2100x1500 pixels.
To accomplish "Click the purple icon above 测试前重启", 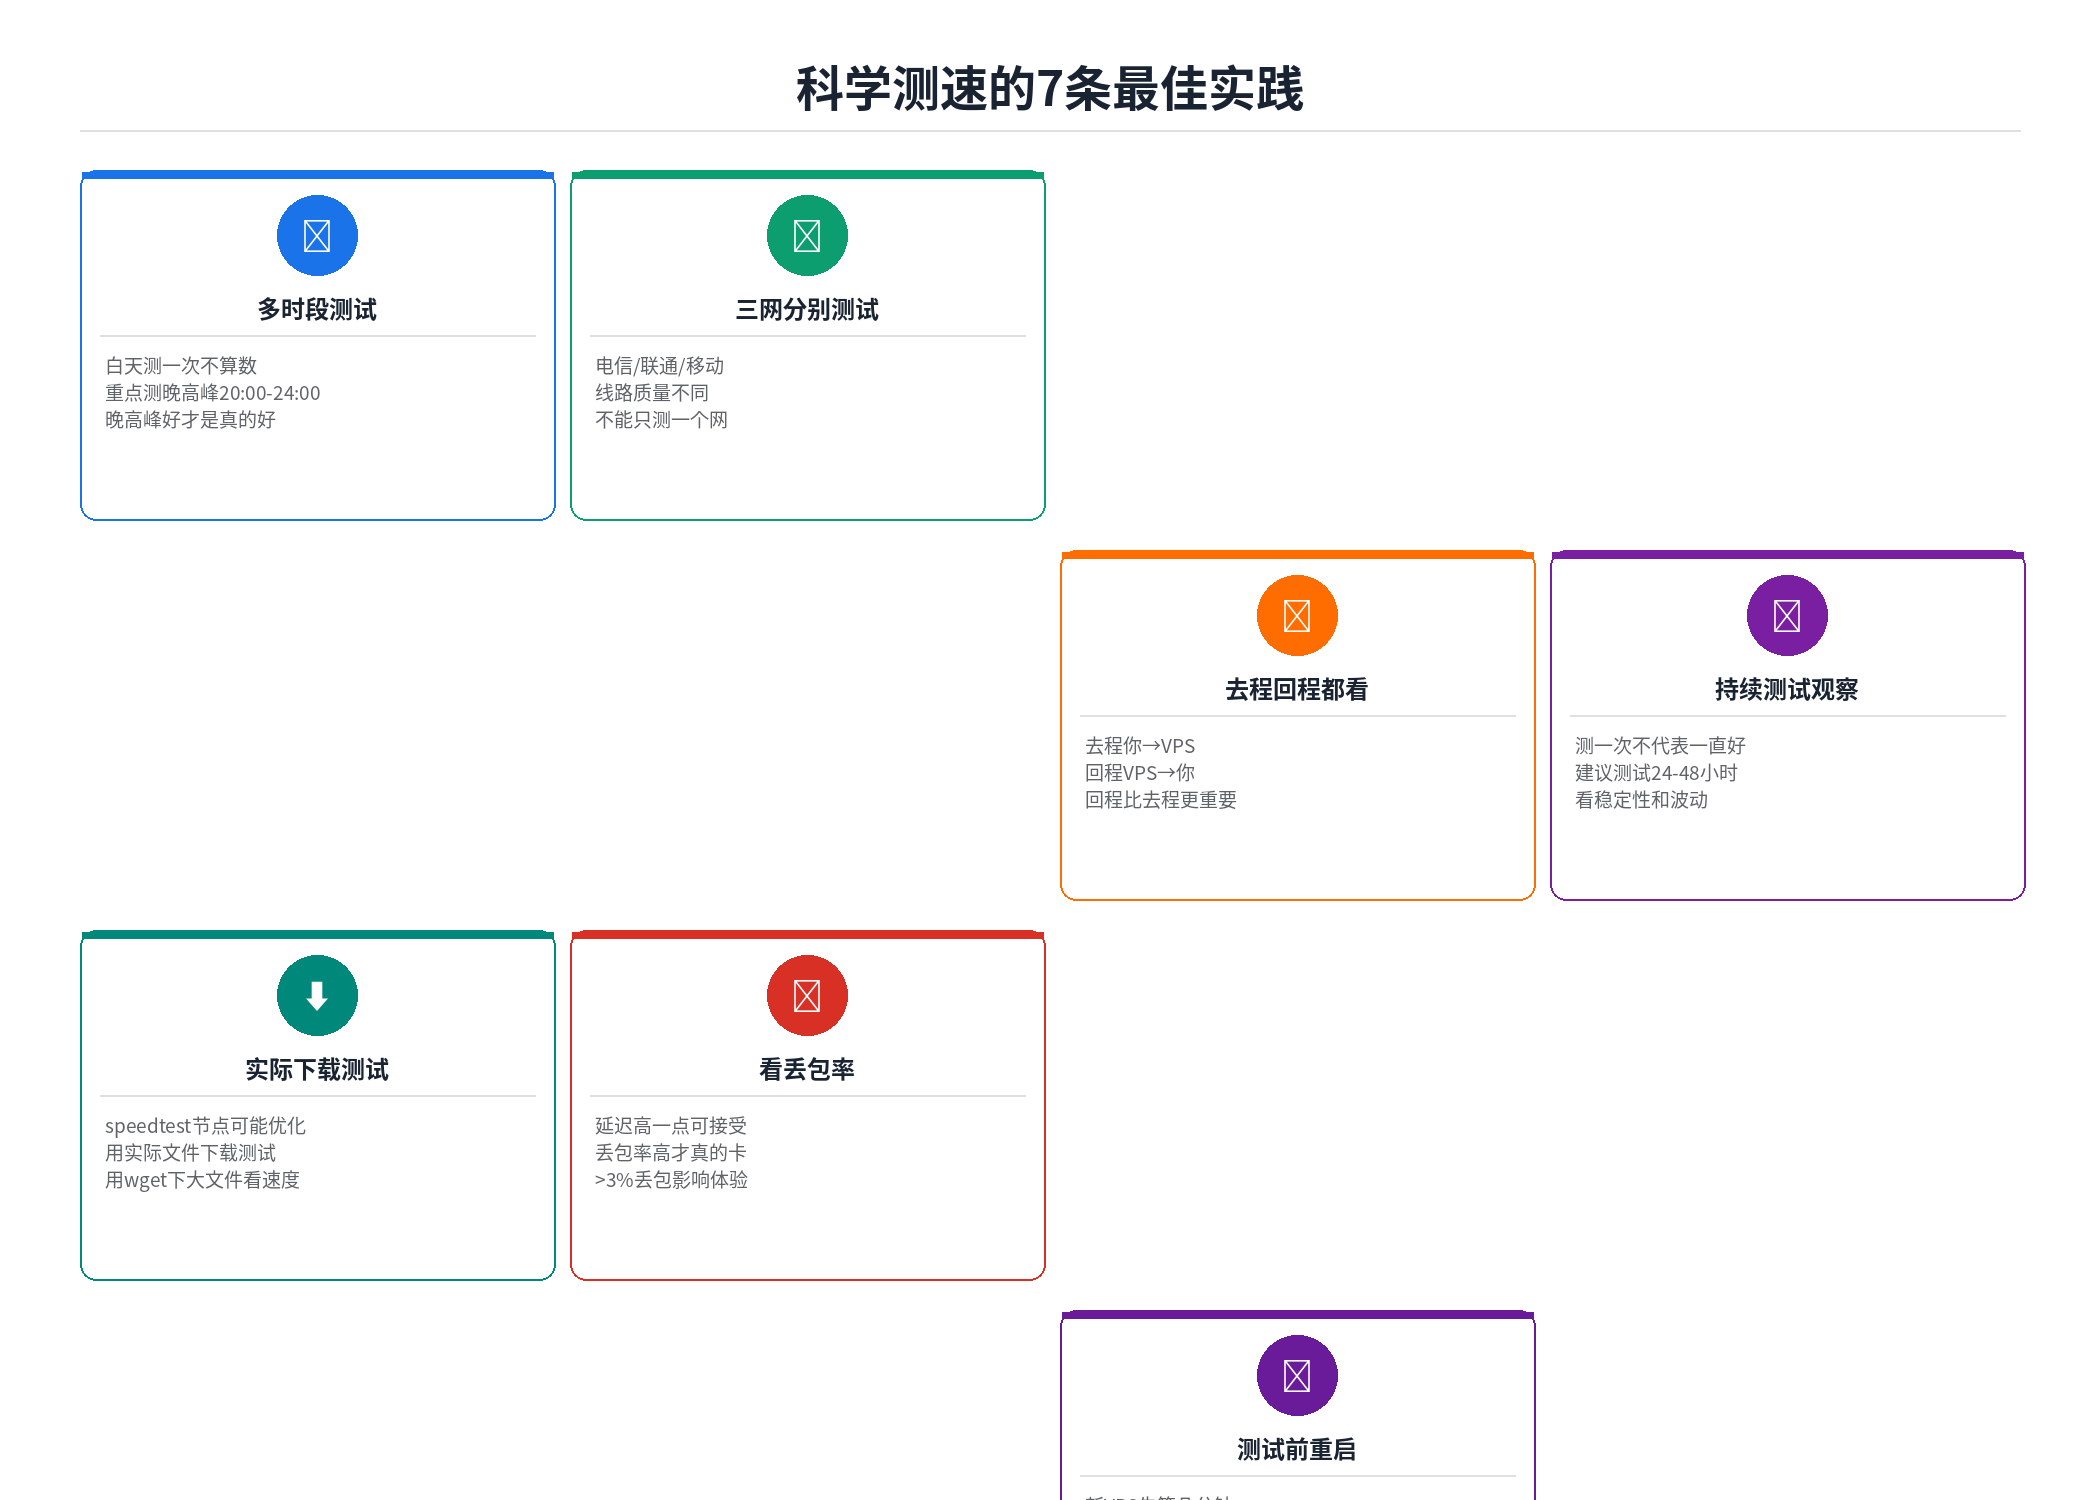I will [x=1297, y=1376].
